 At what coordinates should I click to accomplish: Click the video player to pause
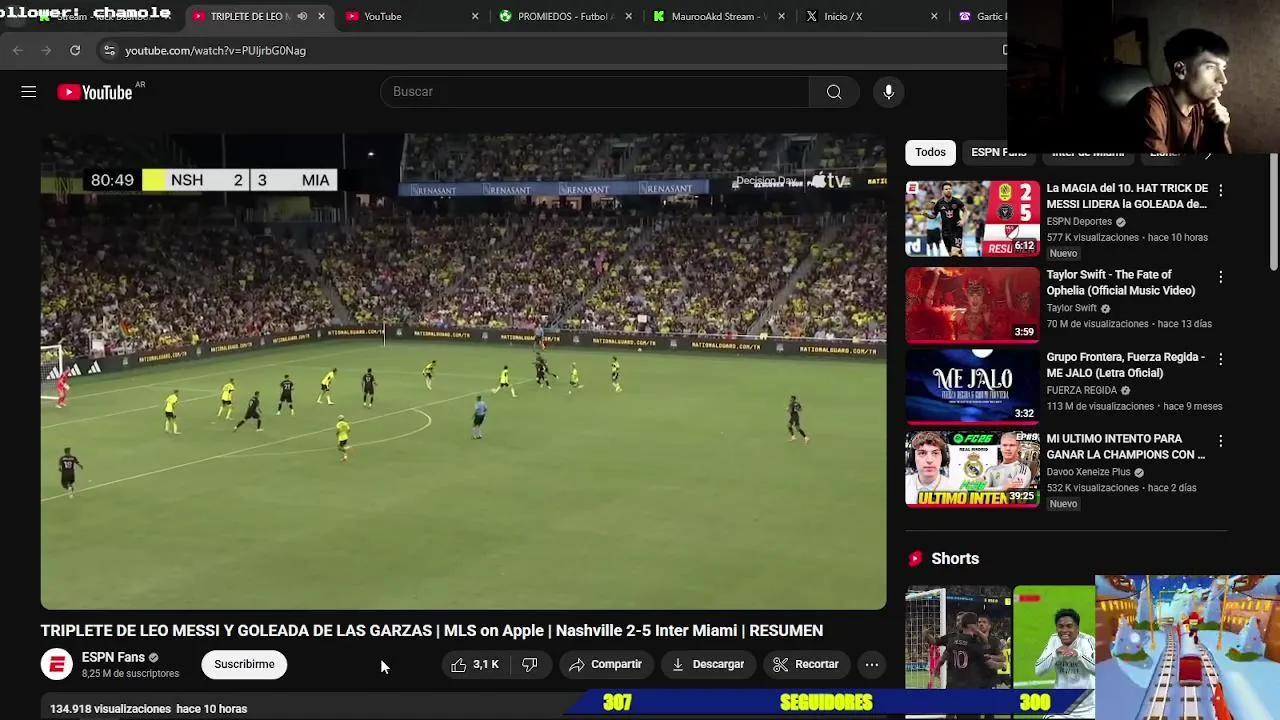[x=463, y=372]
